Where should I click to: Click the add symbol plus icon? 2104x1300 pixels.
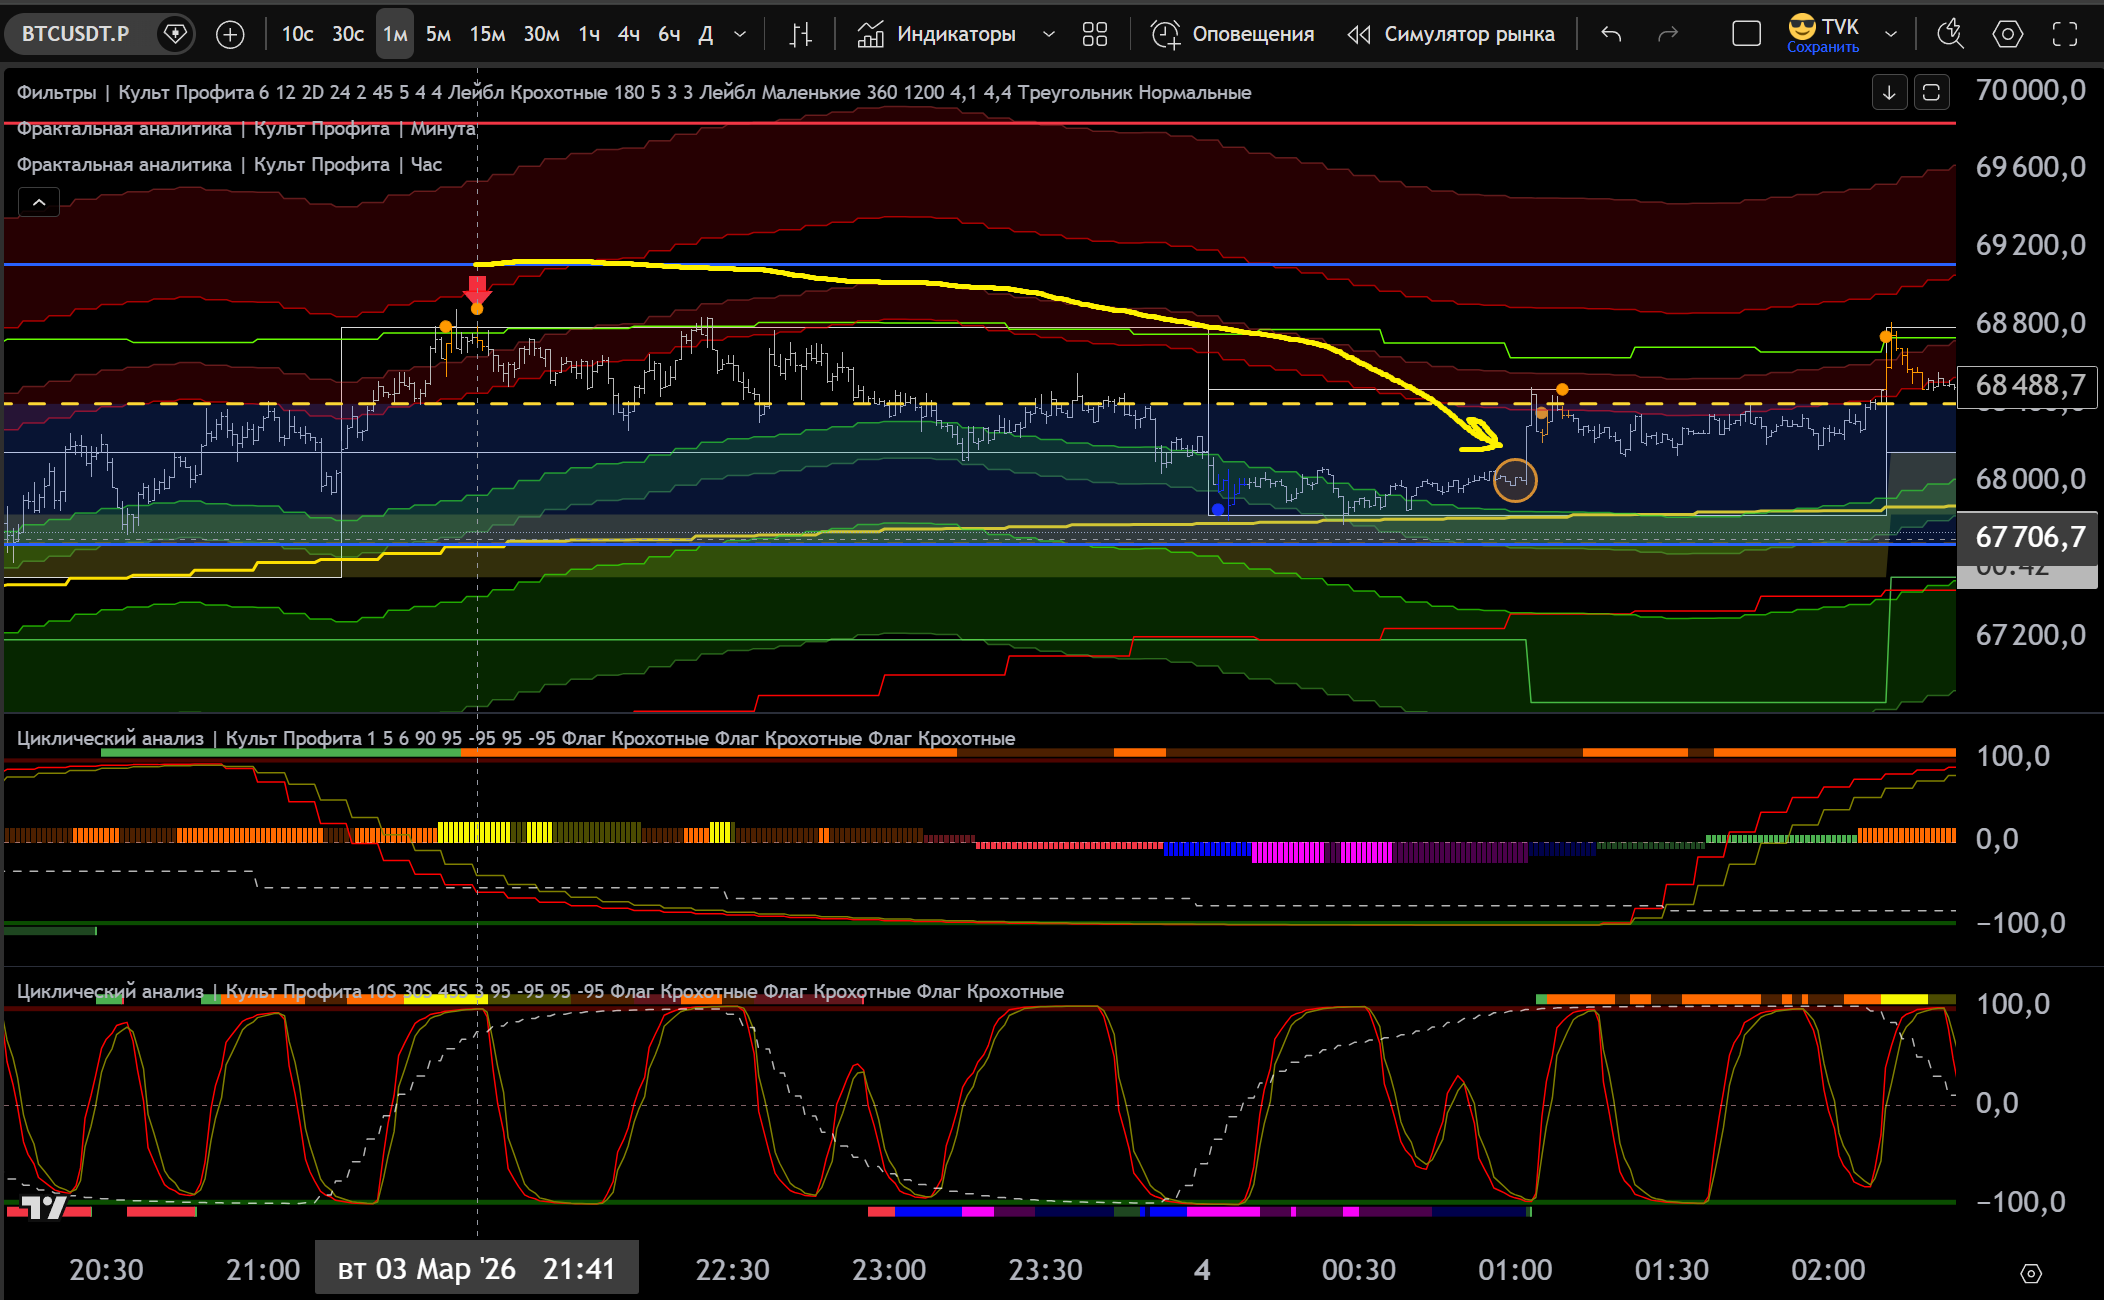tap(230, 35)
